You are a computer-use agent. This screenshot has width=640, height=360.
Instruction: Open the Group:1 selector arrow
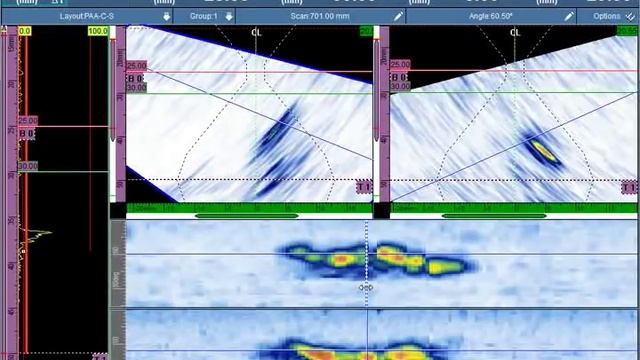pyautogui.click(x=229, y=17)
